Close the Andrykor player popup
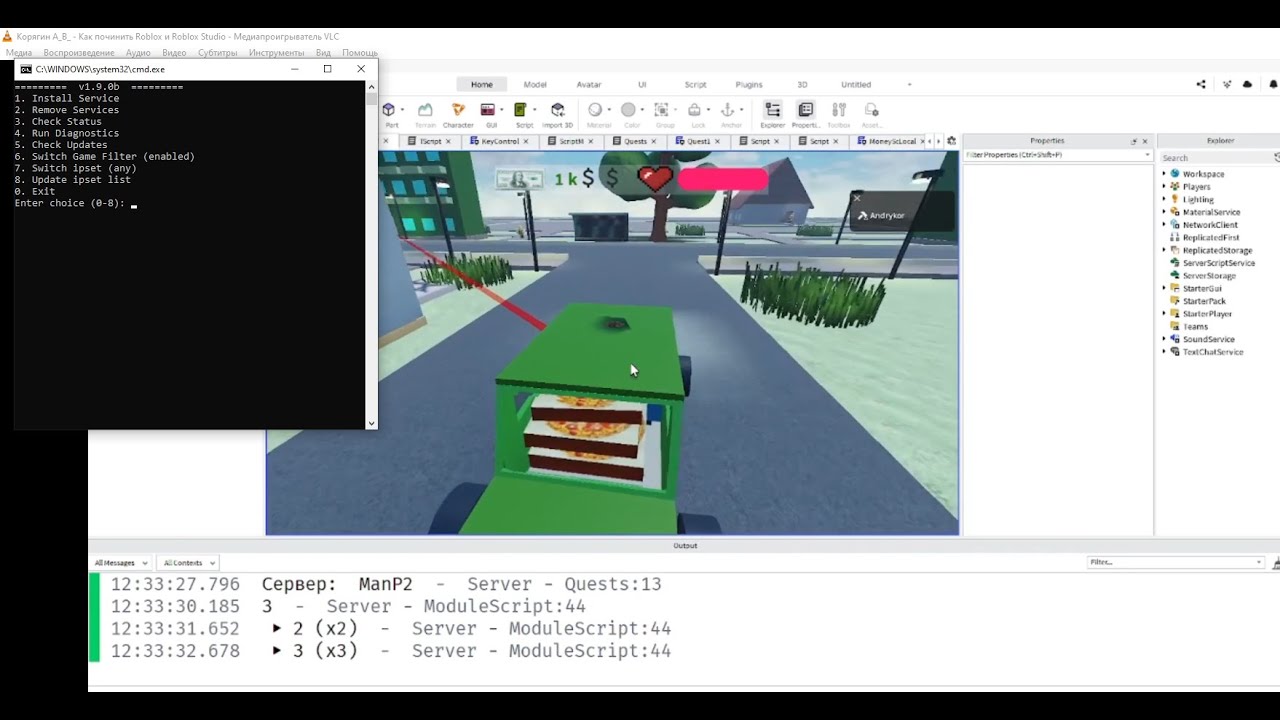 856,198
